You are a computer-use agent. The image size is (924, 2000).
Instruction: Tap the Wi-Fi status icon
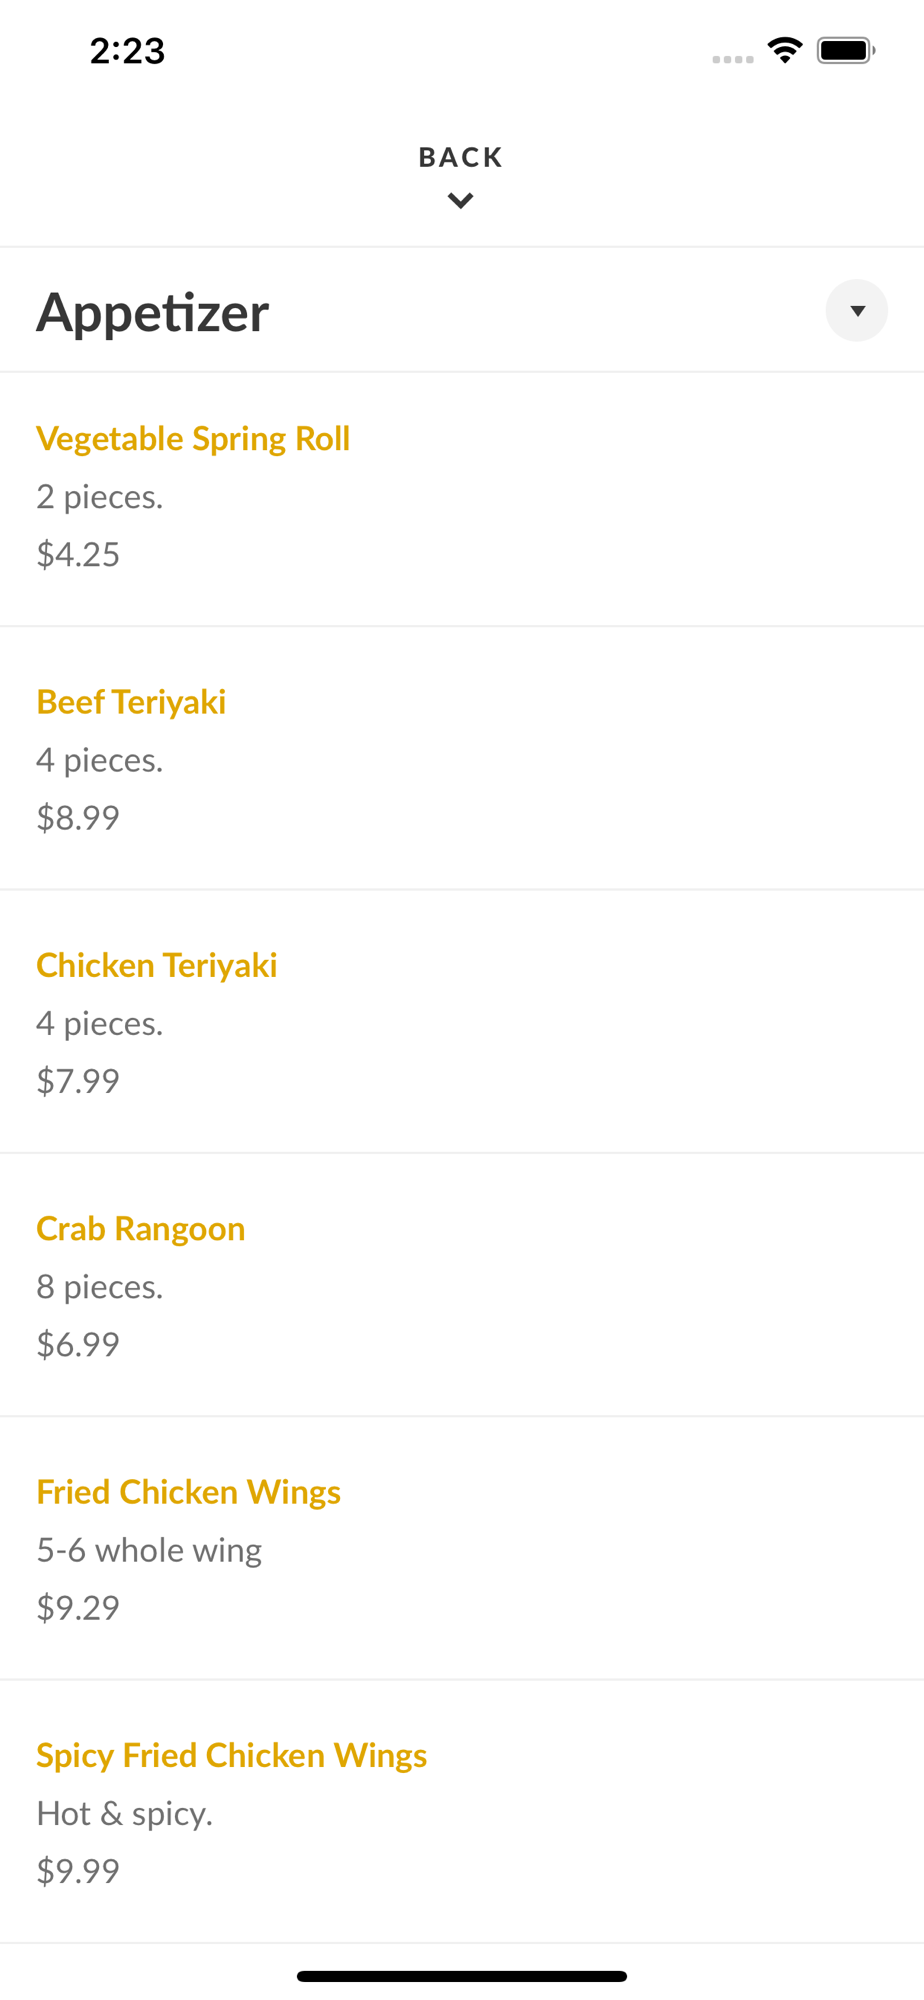(785, 50)
